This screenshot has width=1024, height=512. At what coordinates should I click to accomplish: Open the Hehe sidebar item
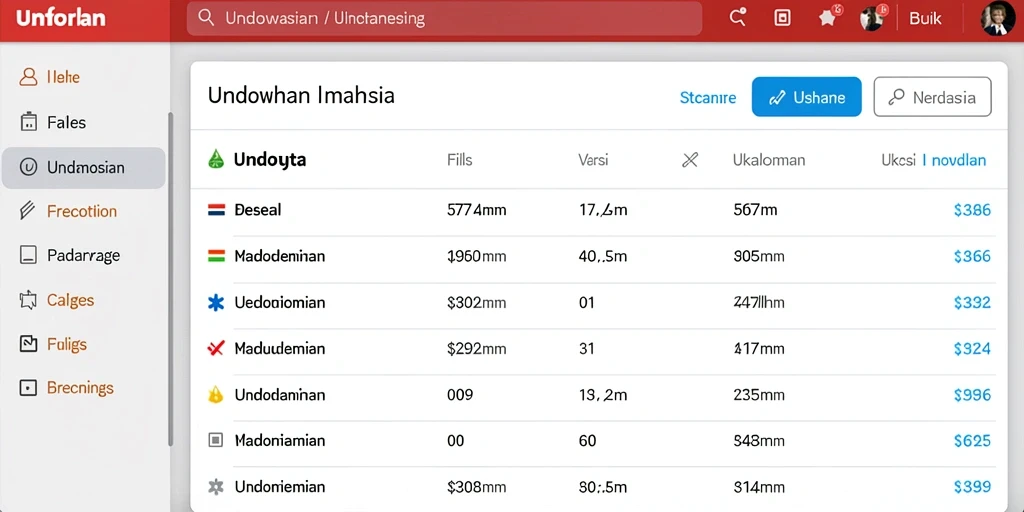[63, 77]
